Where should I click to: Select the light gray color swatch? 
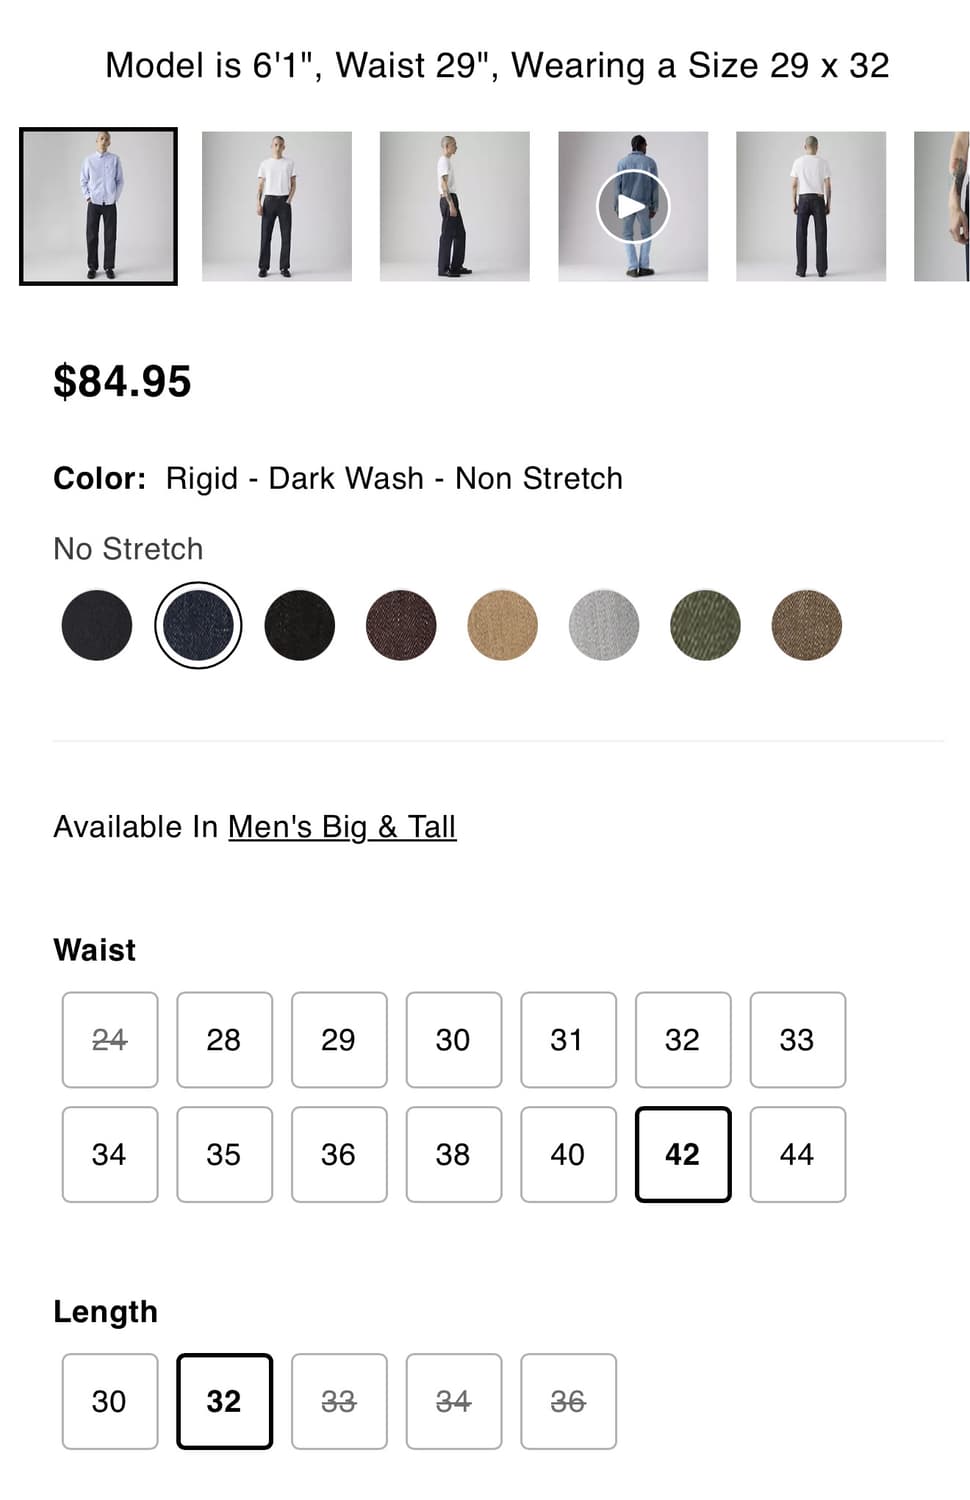tap(604, 625)
